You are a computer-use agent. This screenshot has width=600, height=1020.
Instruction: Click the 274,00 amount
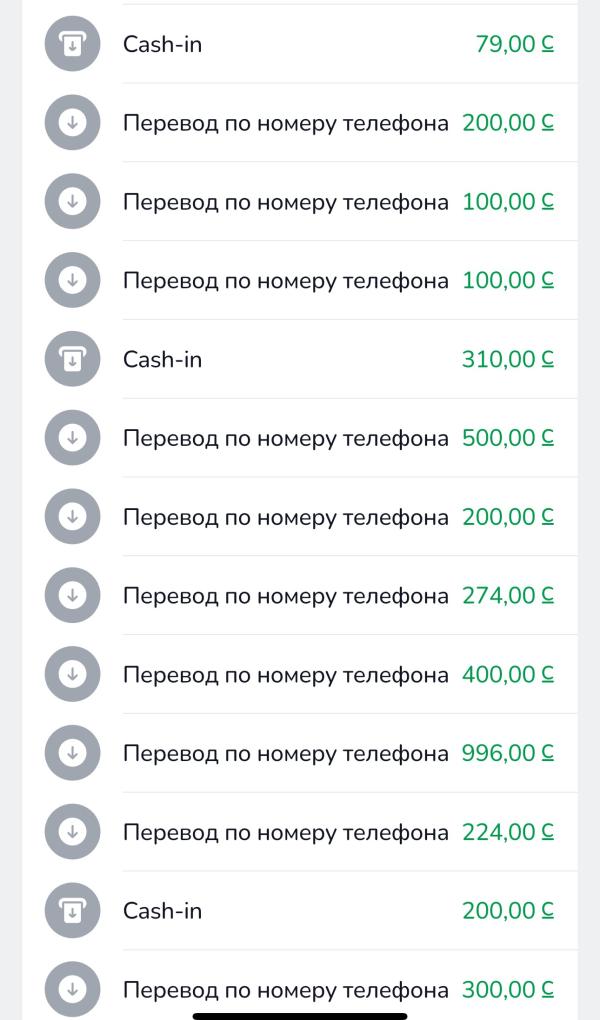pos(507,595)
